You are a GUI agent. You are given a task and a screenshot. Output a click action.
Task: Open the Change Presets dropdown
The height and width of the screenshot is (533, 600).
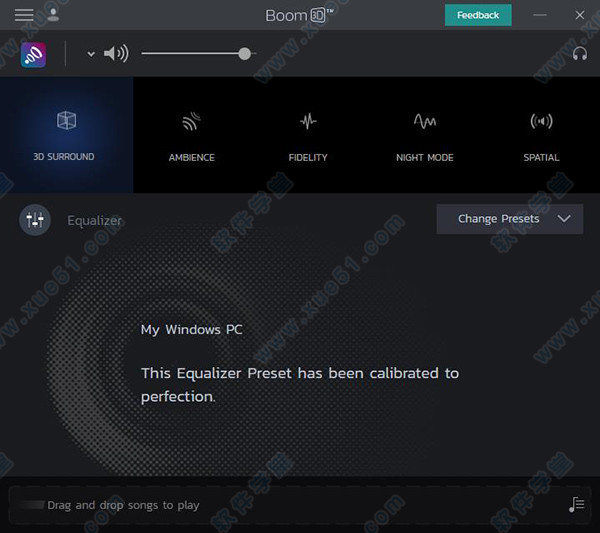click(499, 219)
